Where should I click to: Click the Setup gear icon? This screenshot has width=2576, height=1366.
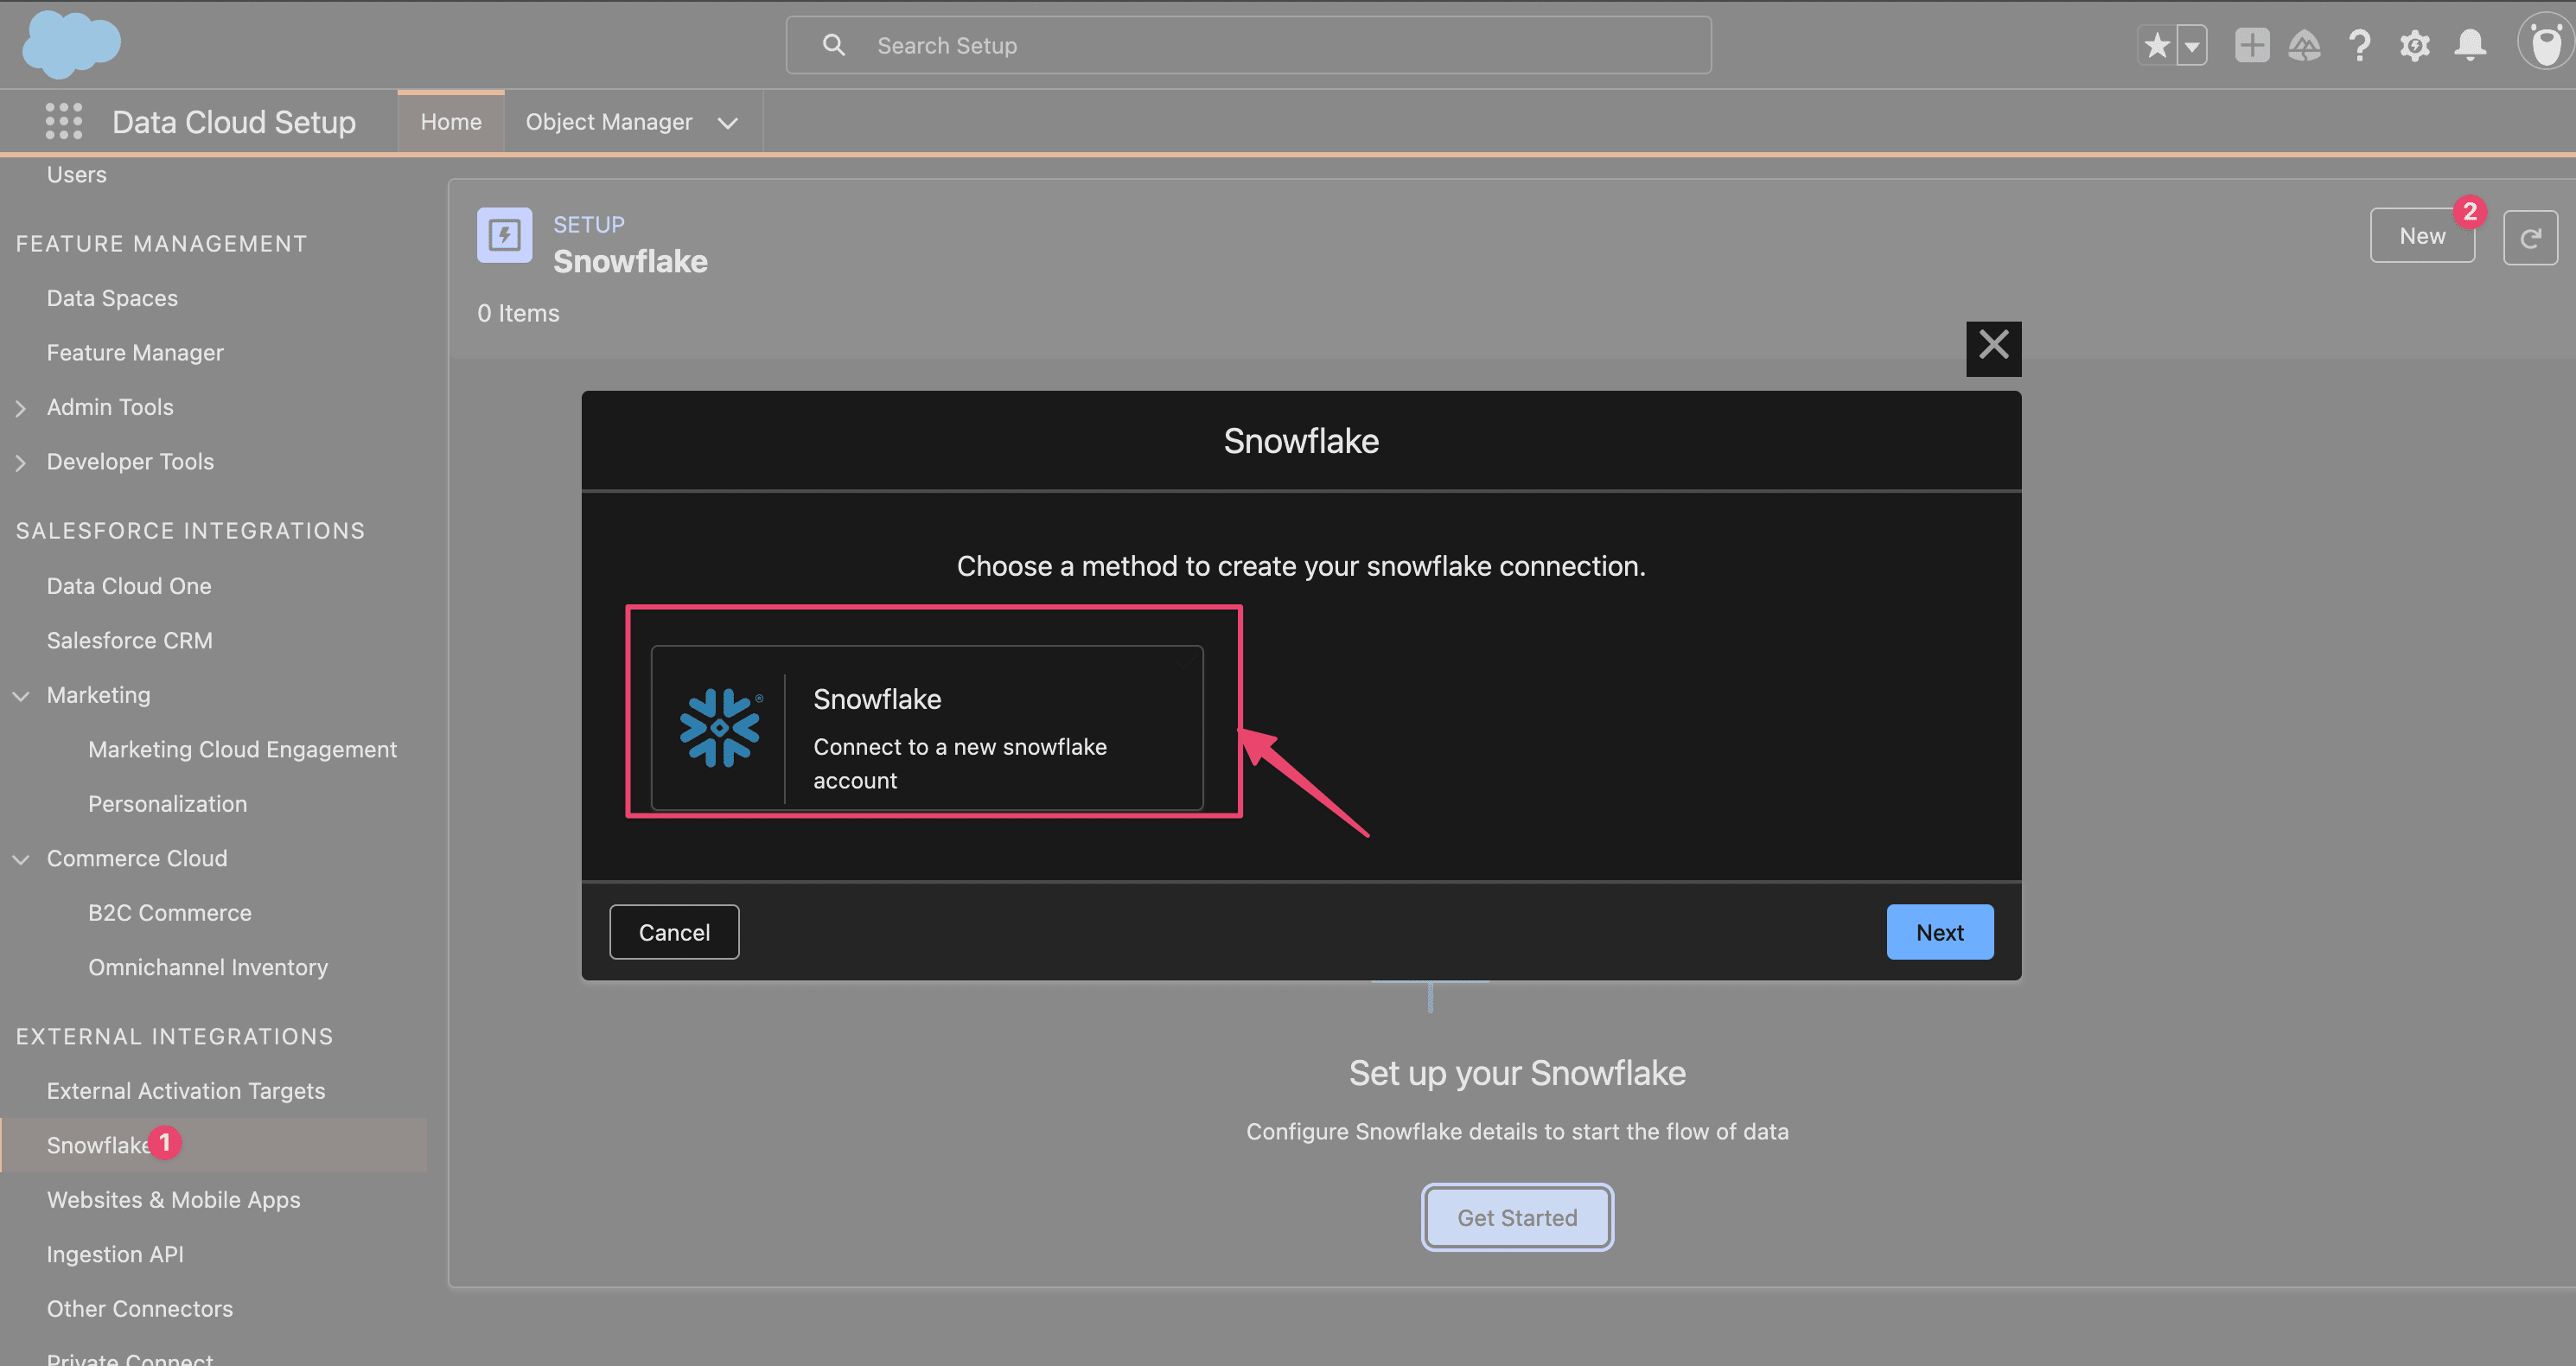click(x=2414, y=45)
